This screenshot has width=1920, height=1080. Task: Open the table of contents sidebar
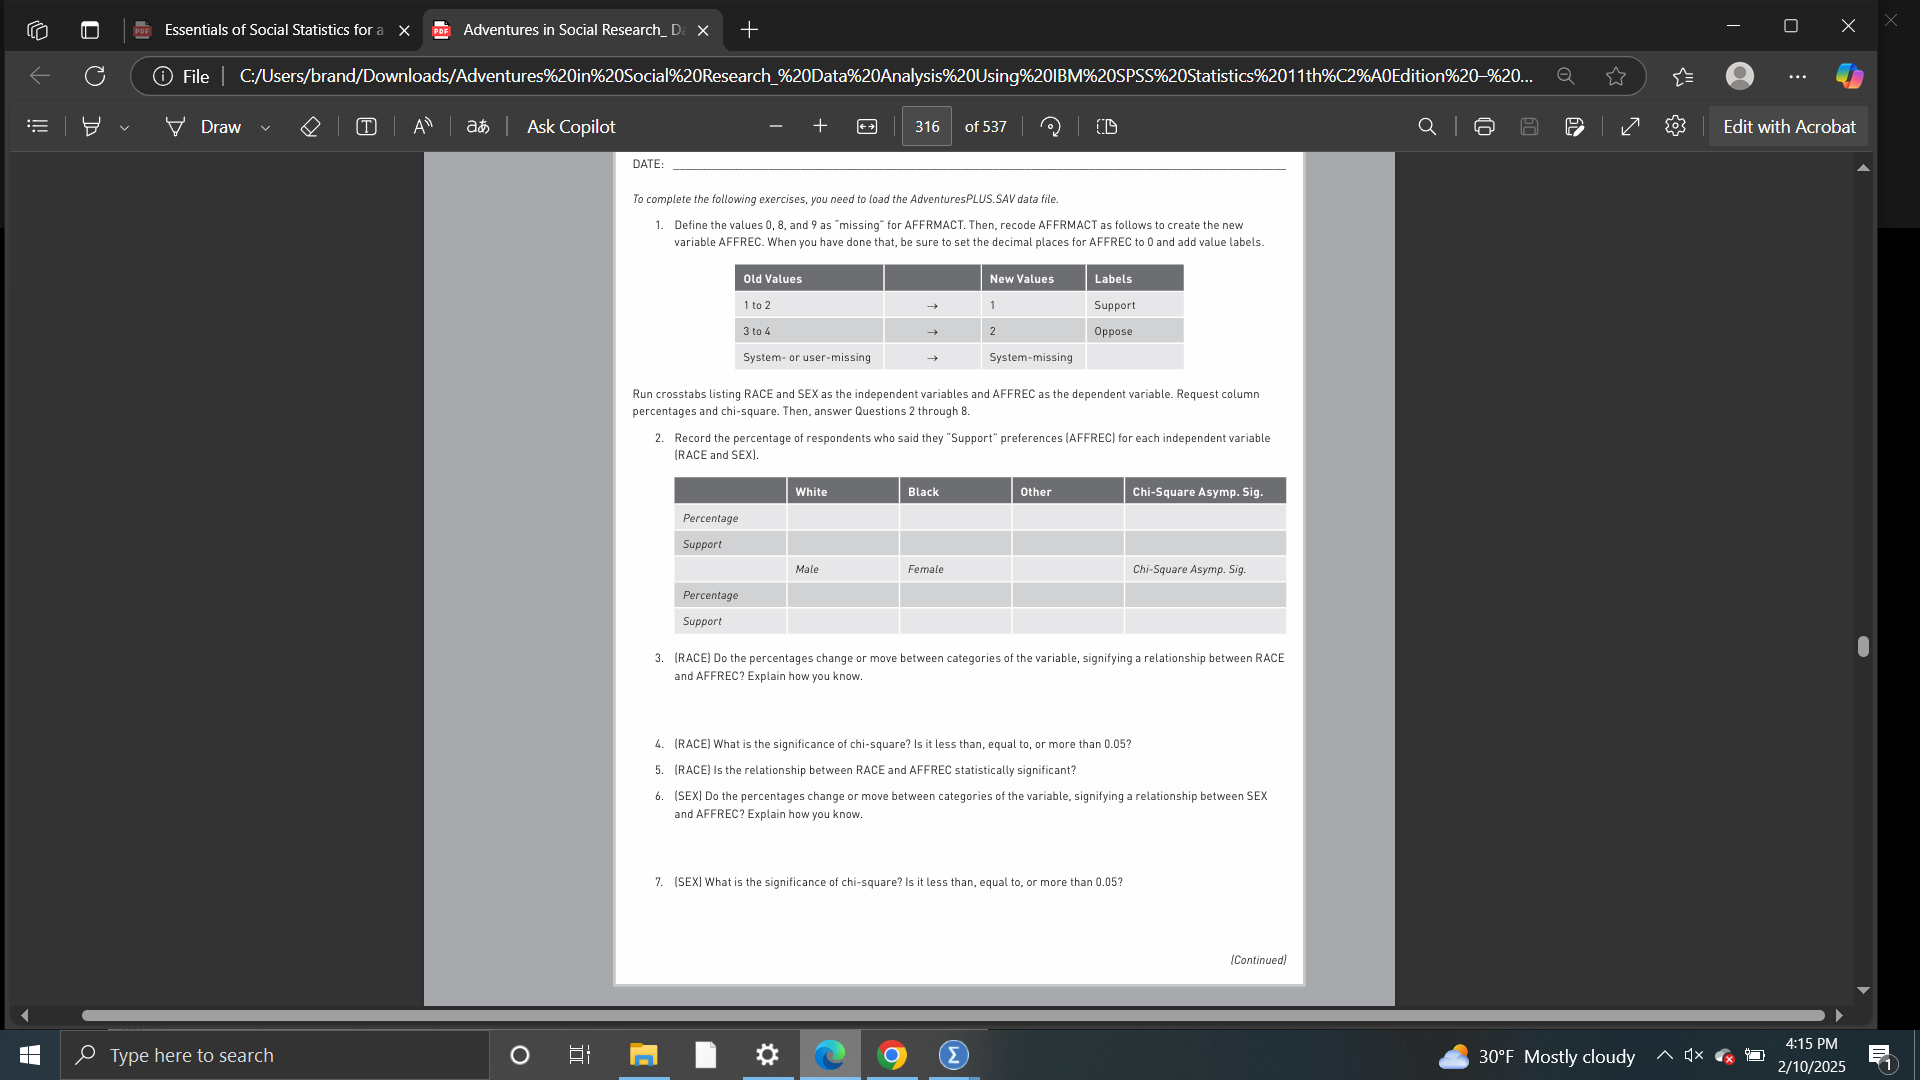point(37,127)
